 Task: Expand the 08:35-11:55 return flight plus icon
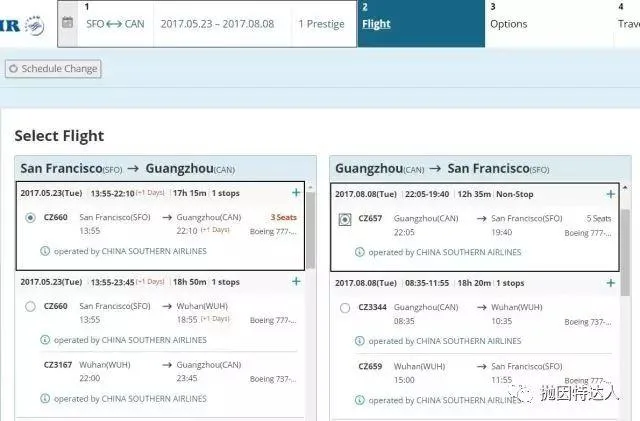tap(611, 283)
